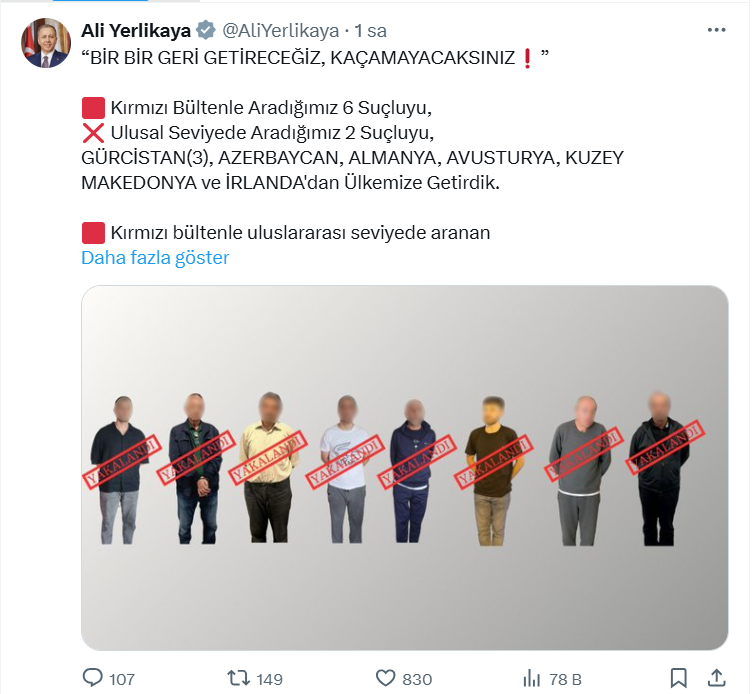The image size is (756, 694).
Task: Open view analytics bar chart icon
Action: [x=531, y=678]
